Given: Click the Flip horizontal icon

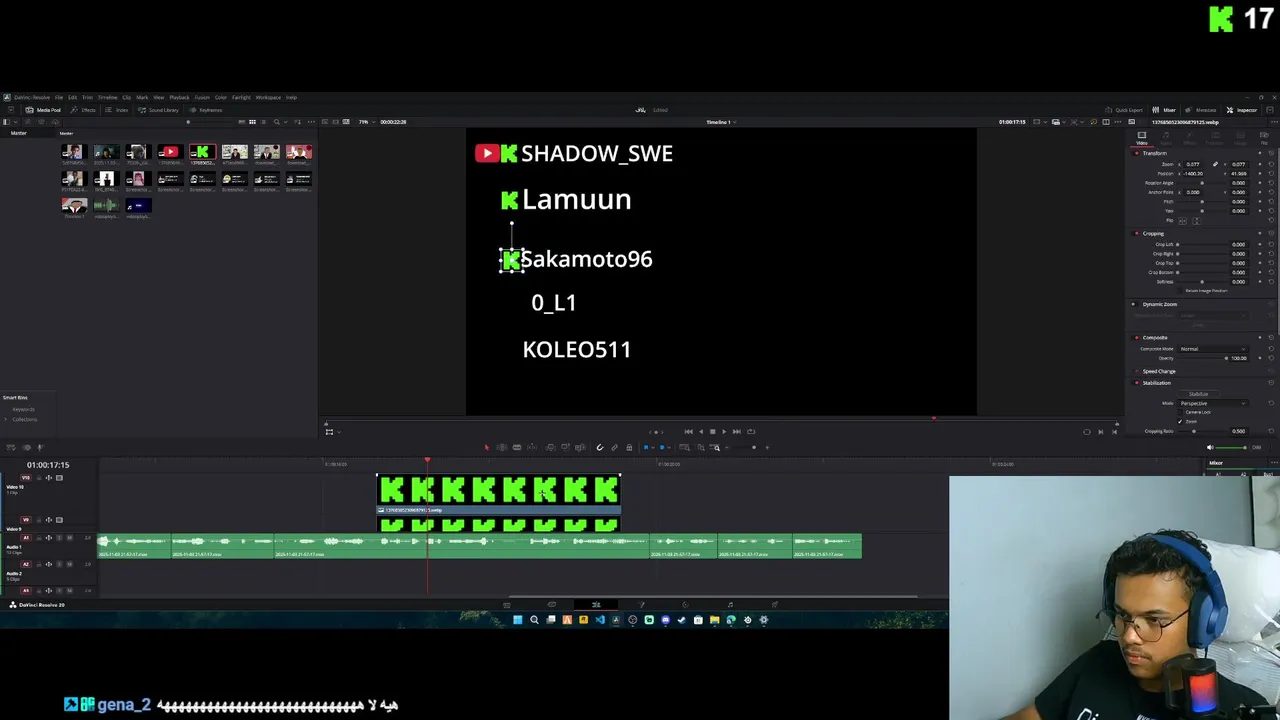Looking at the screenshot, I should coord(1182,221).
